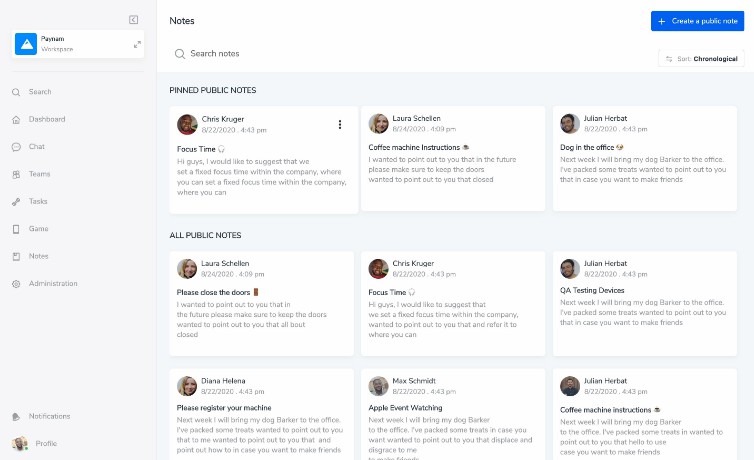Open the Sort: Chronological dropdown
This screenshot has width=754, height=460.
(701, 59)
